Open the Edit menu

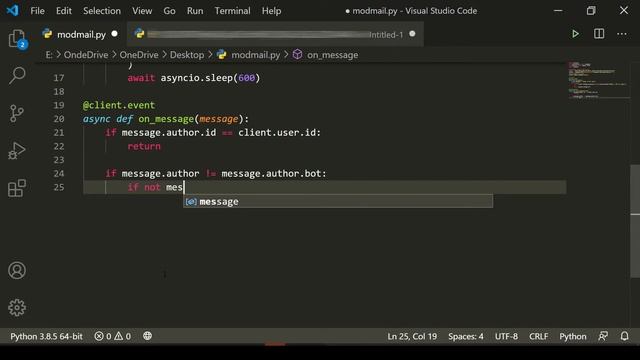pyautogui.click(x=64, y=11)
